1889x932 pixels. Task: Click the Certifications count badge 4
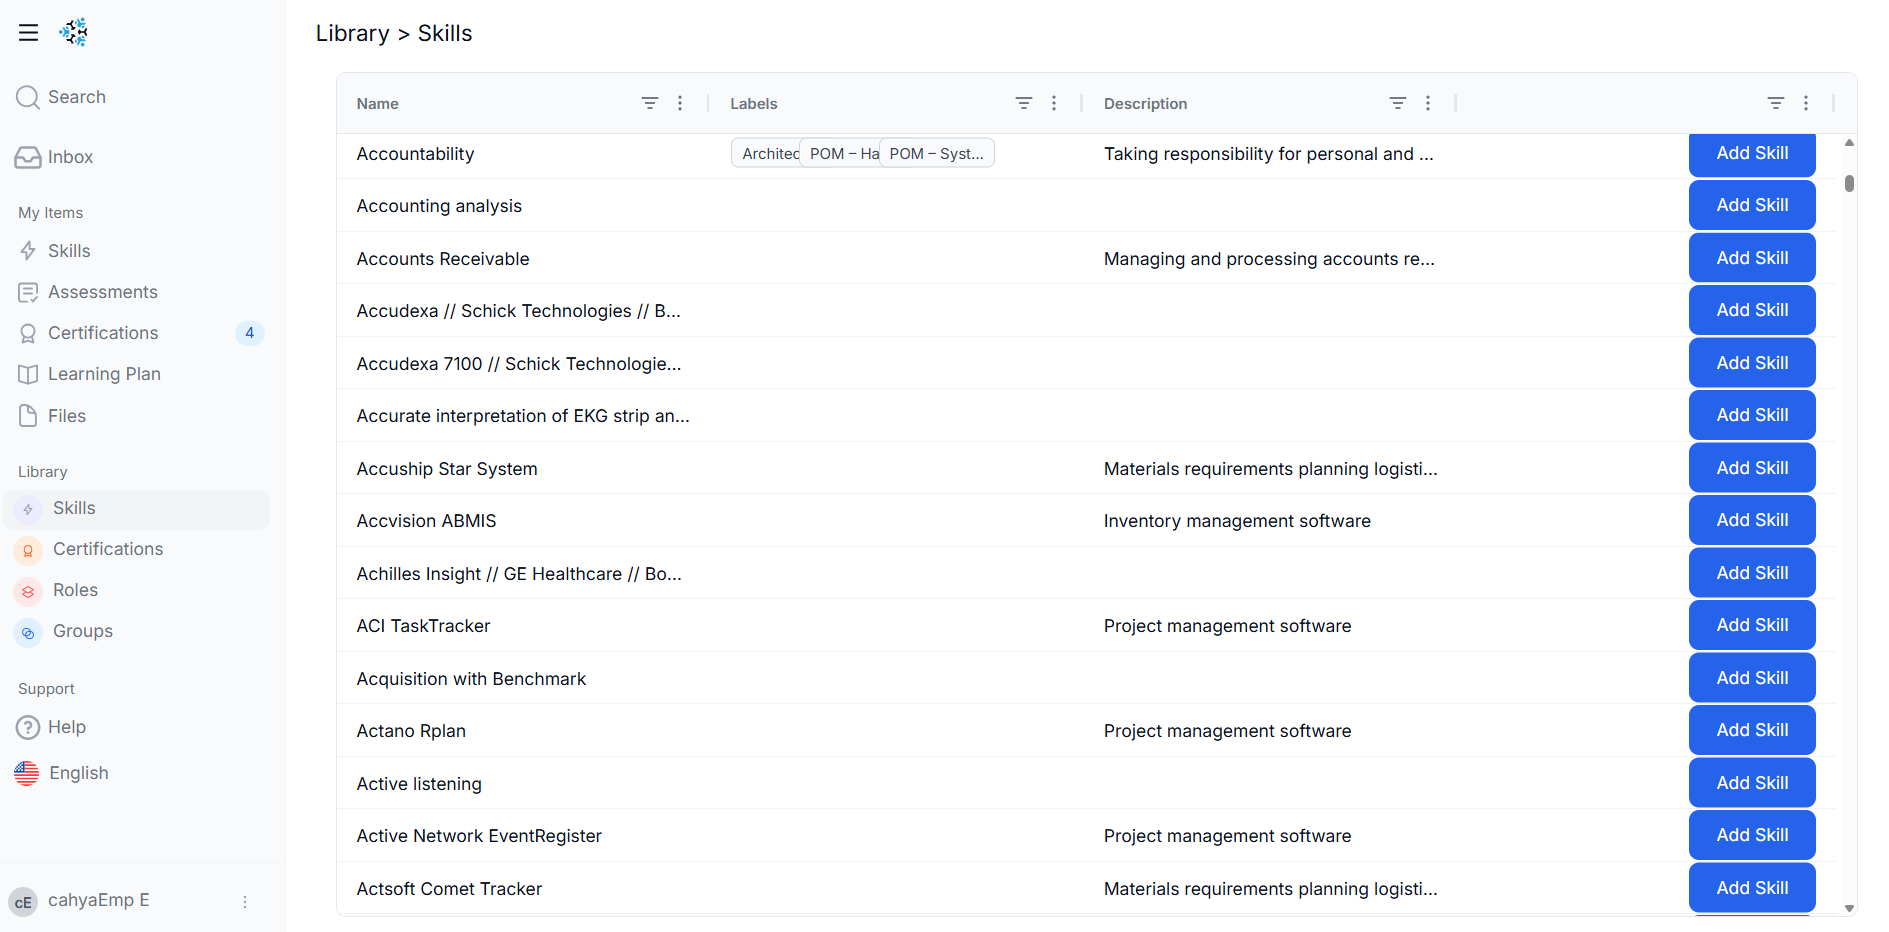click(x=250, y=333)
